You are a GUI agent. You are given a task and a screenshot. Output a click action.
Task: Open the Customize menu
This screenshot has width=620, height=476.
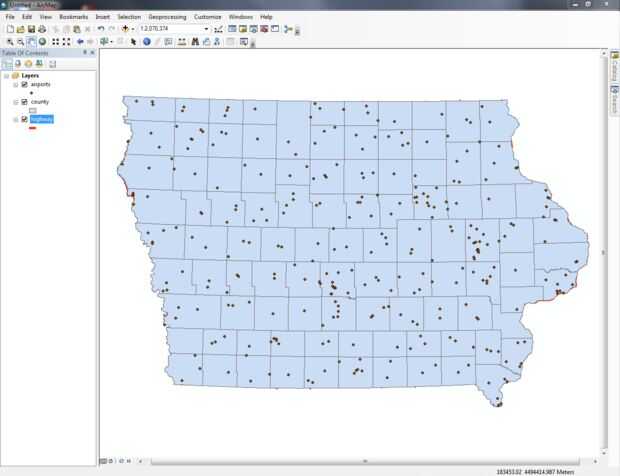(208, 17)
